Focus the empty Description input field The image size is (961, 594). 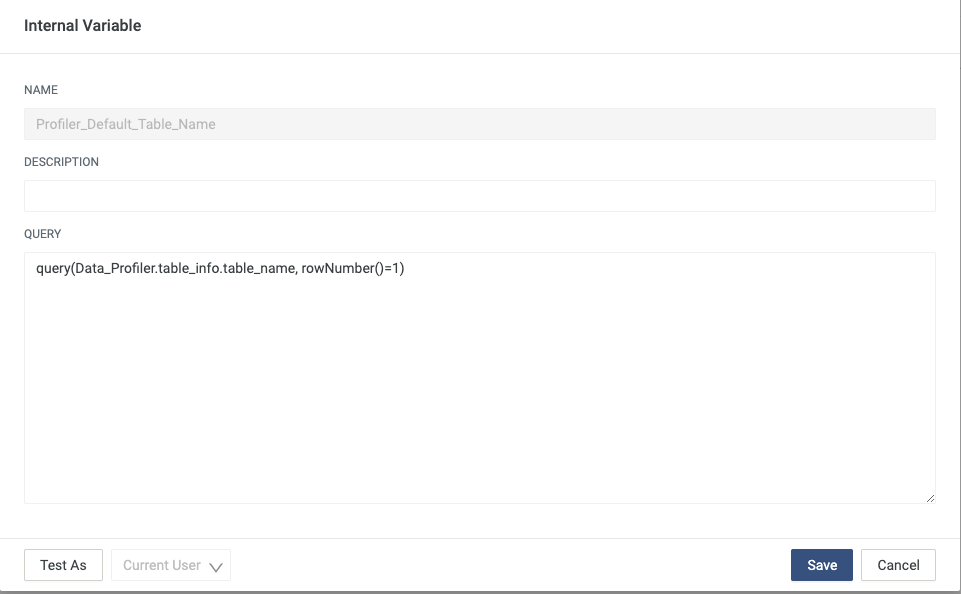pyautogui.click(x=479, y=196)
